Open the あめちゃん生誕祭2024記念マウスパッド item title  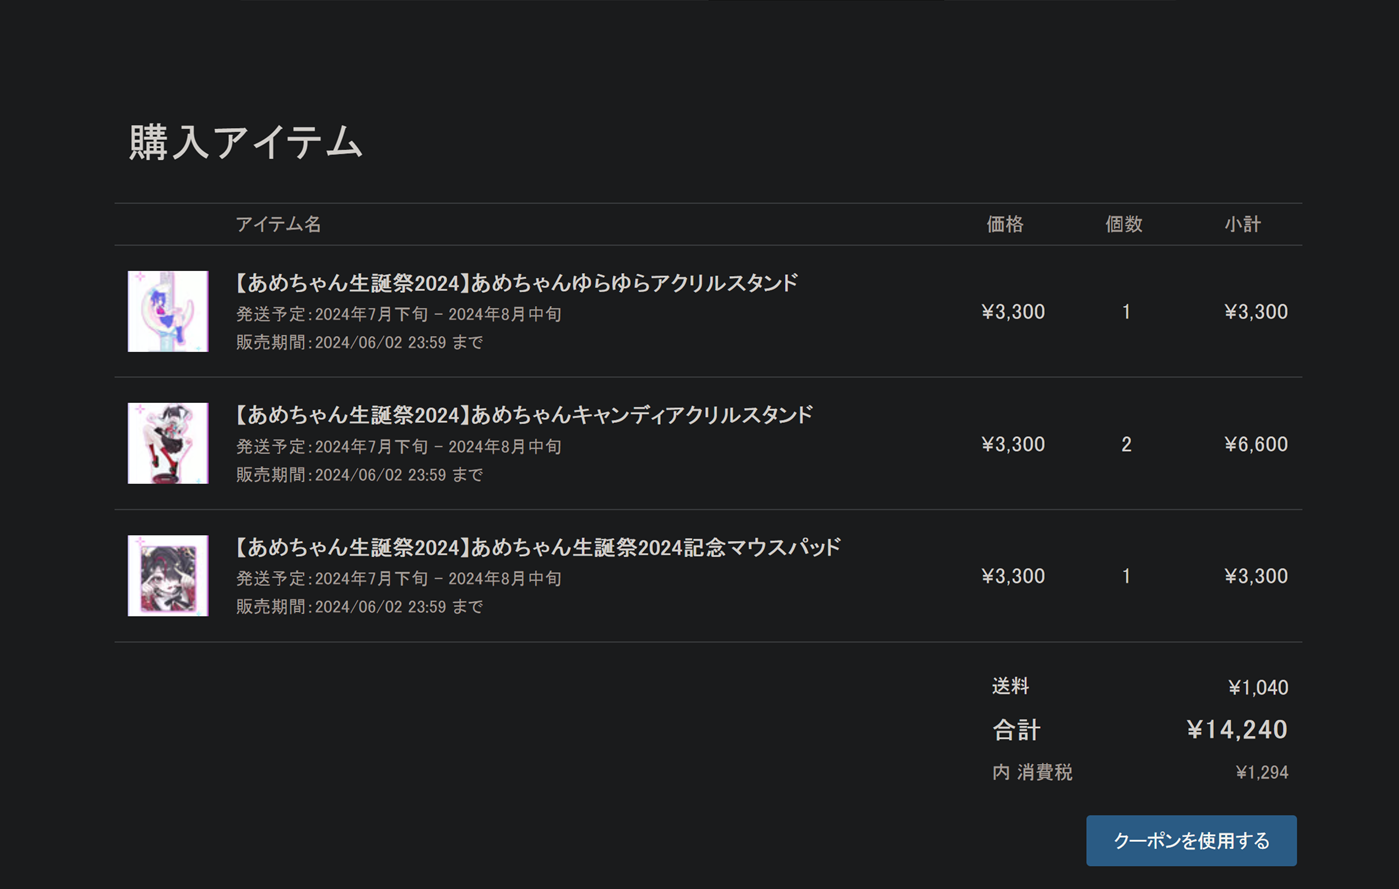coord(538,547)
